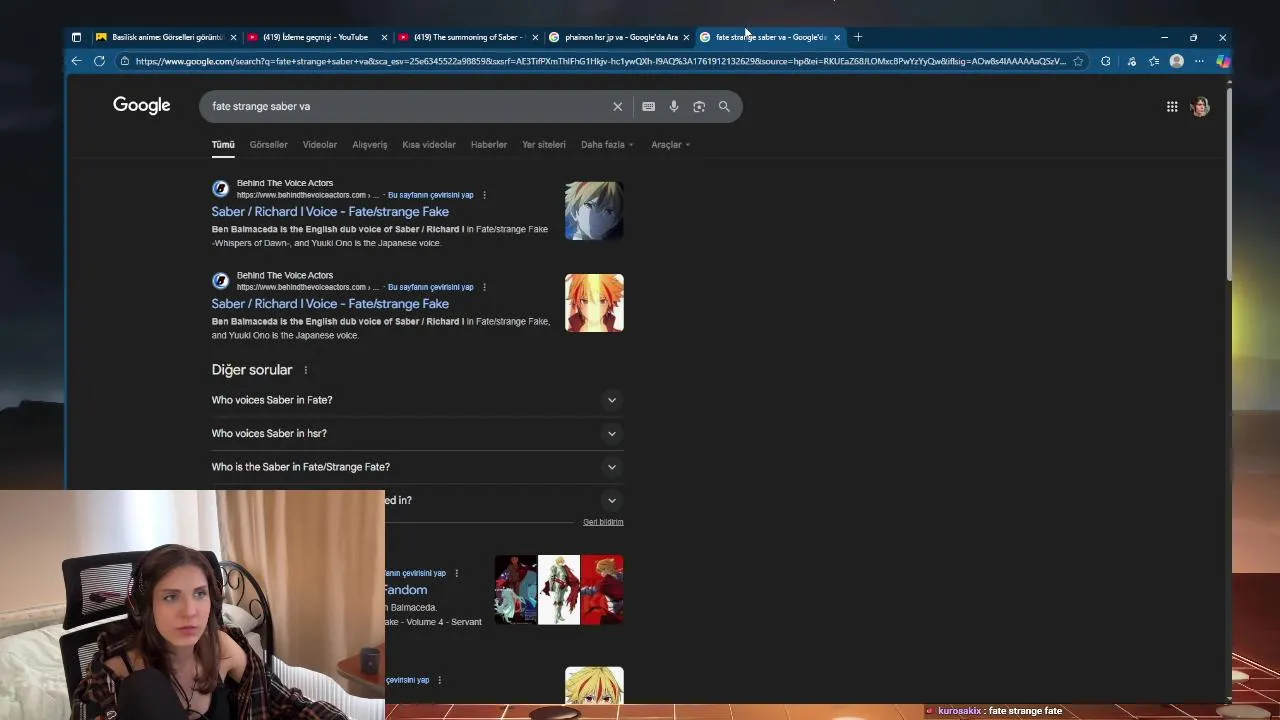Reload the current page

coord(99,61)
